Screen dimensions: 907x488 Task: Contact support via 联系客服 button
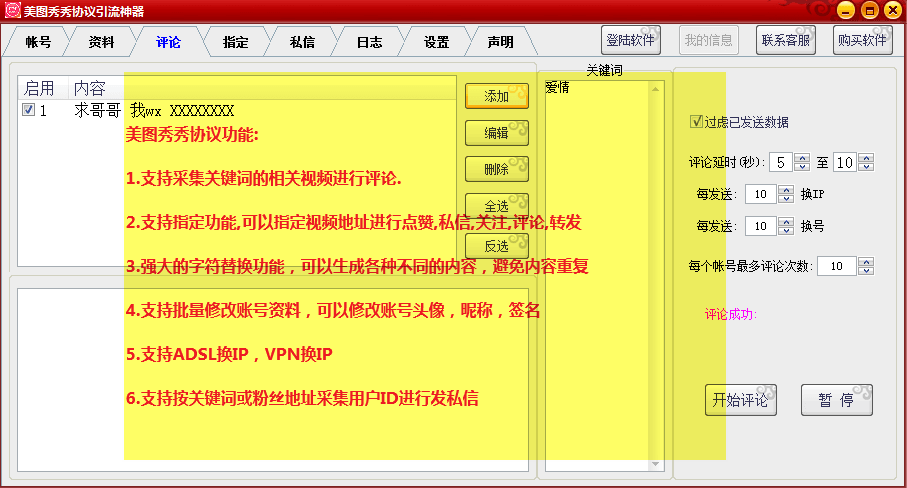[x=786, y=40]
